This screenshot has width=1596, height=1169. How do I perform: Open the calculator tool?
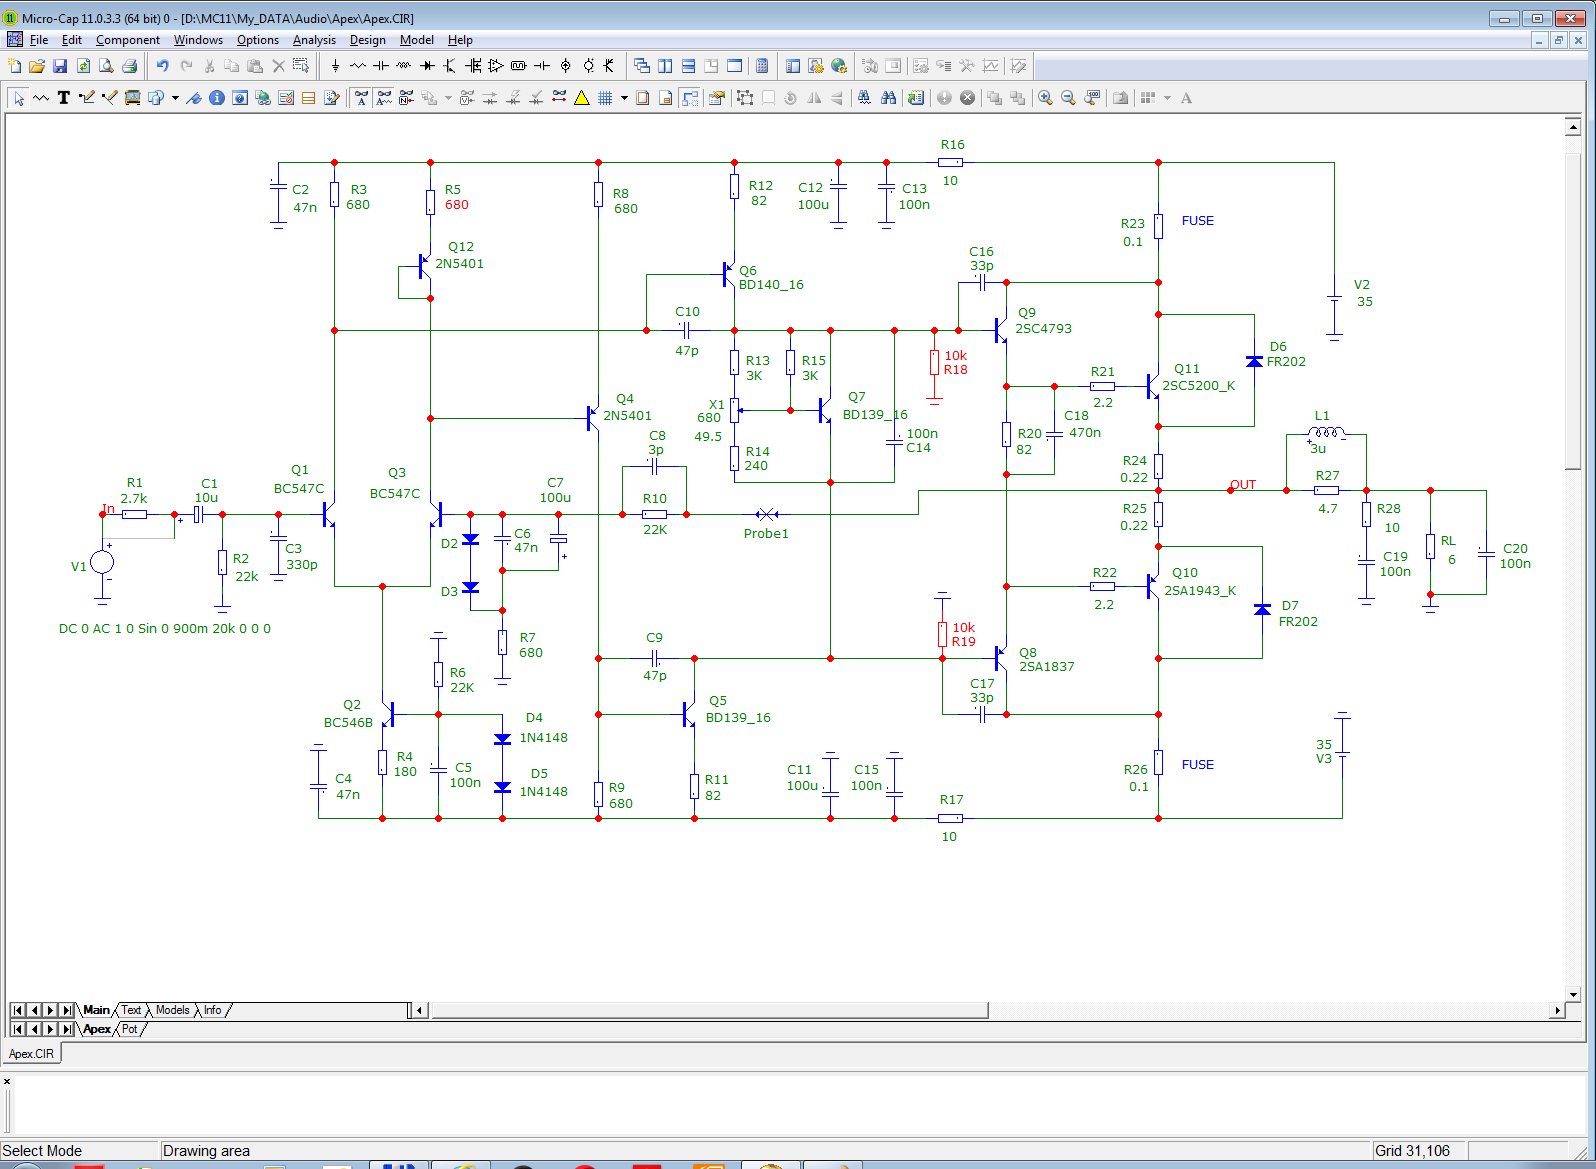pos(762,66)
